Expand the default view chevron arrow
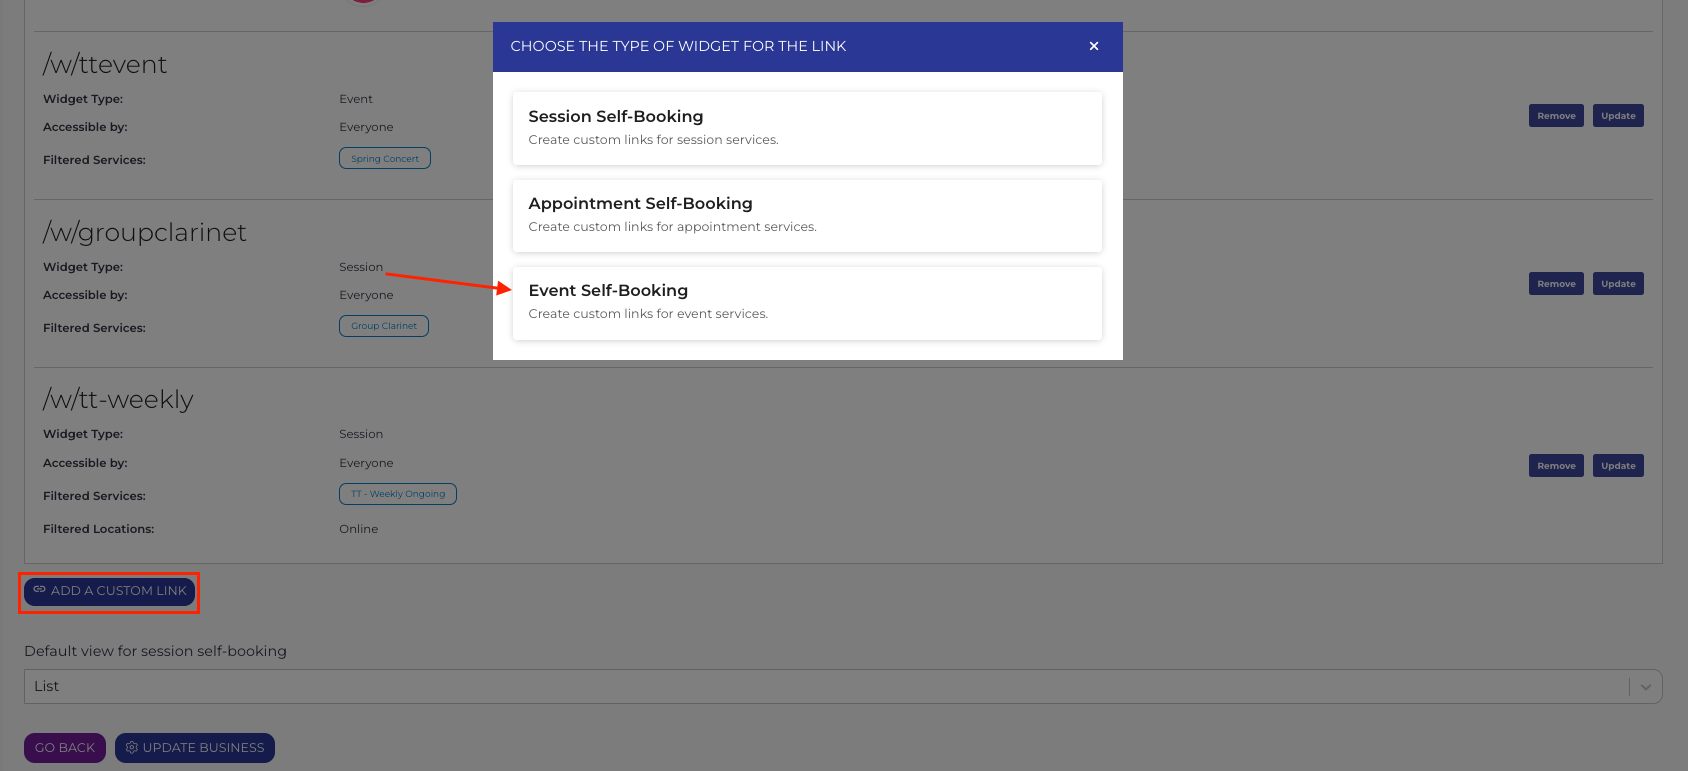The width and height of the screenshot is (1688, 771). [1645, 687]
